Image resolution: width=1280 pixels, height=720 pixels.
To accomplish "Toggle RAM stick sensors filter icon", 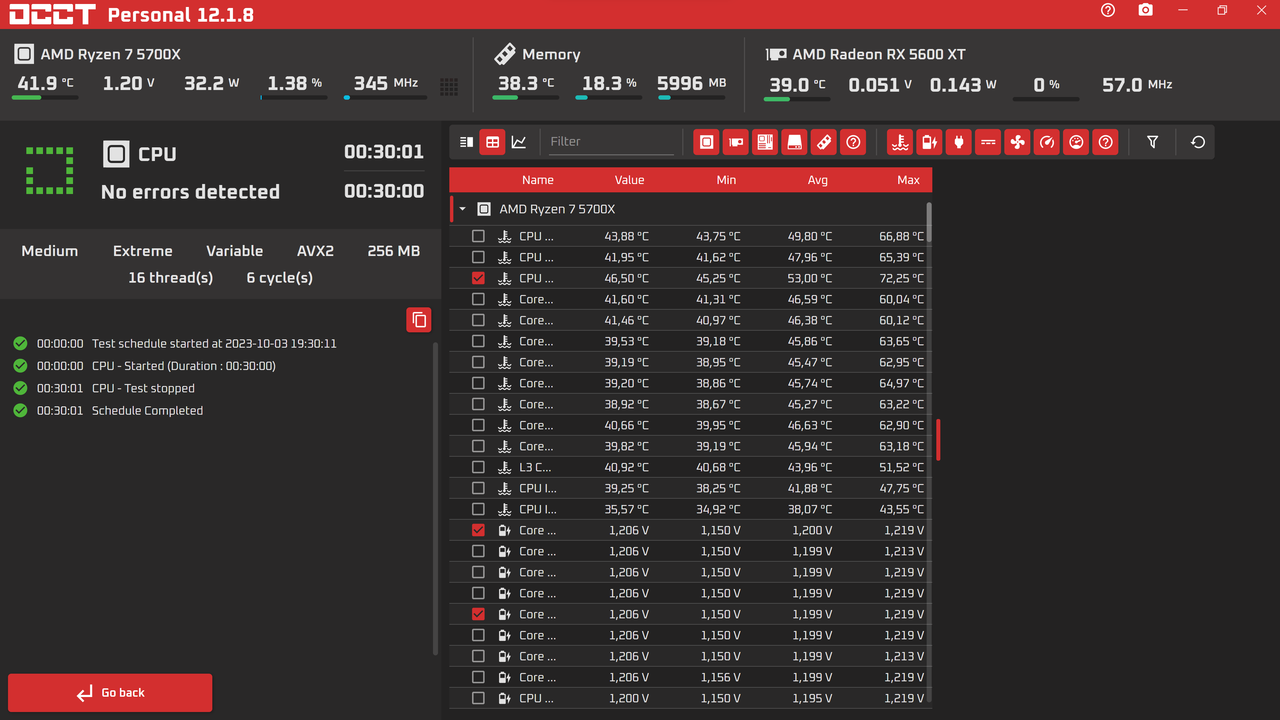I will pos(823,142).
